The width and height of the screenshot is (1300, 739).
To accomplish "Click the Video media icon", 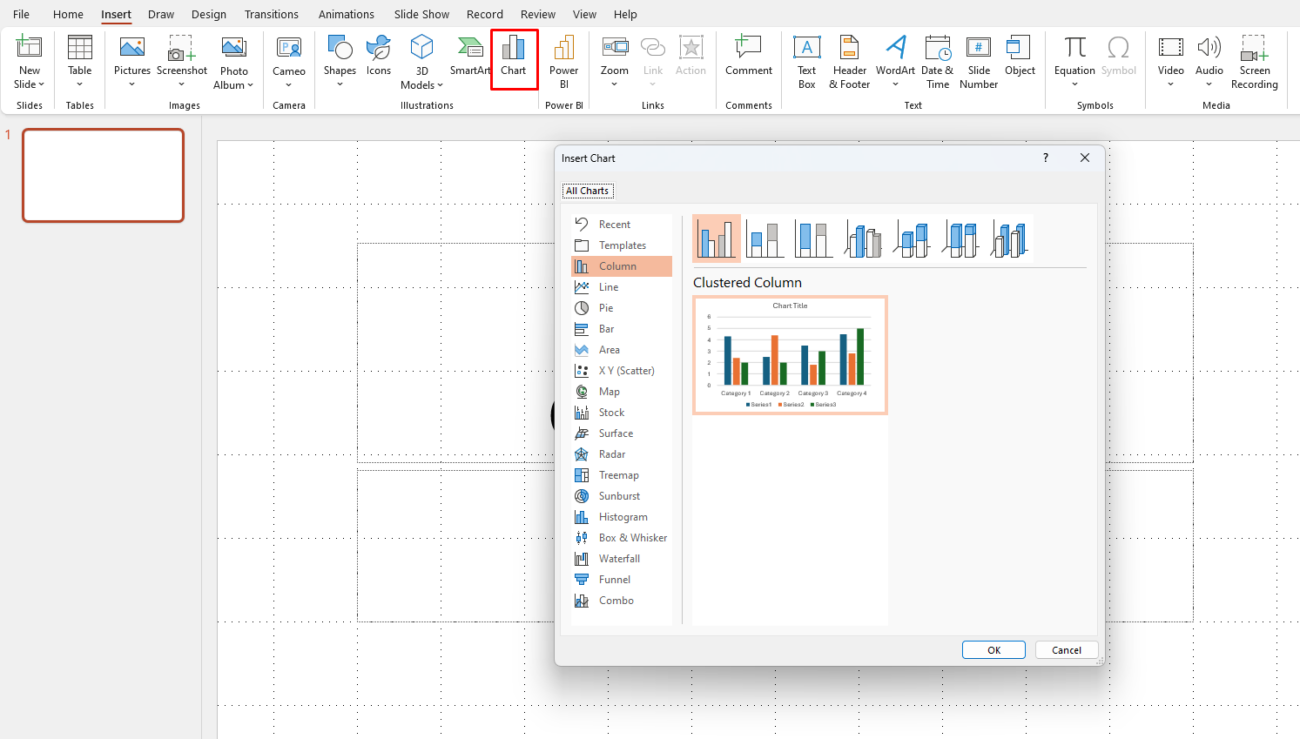I will click(x=1171, y=47).
